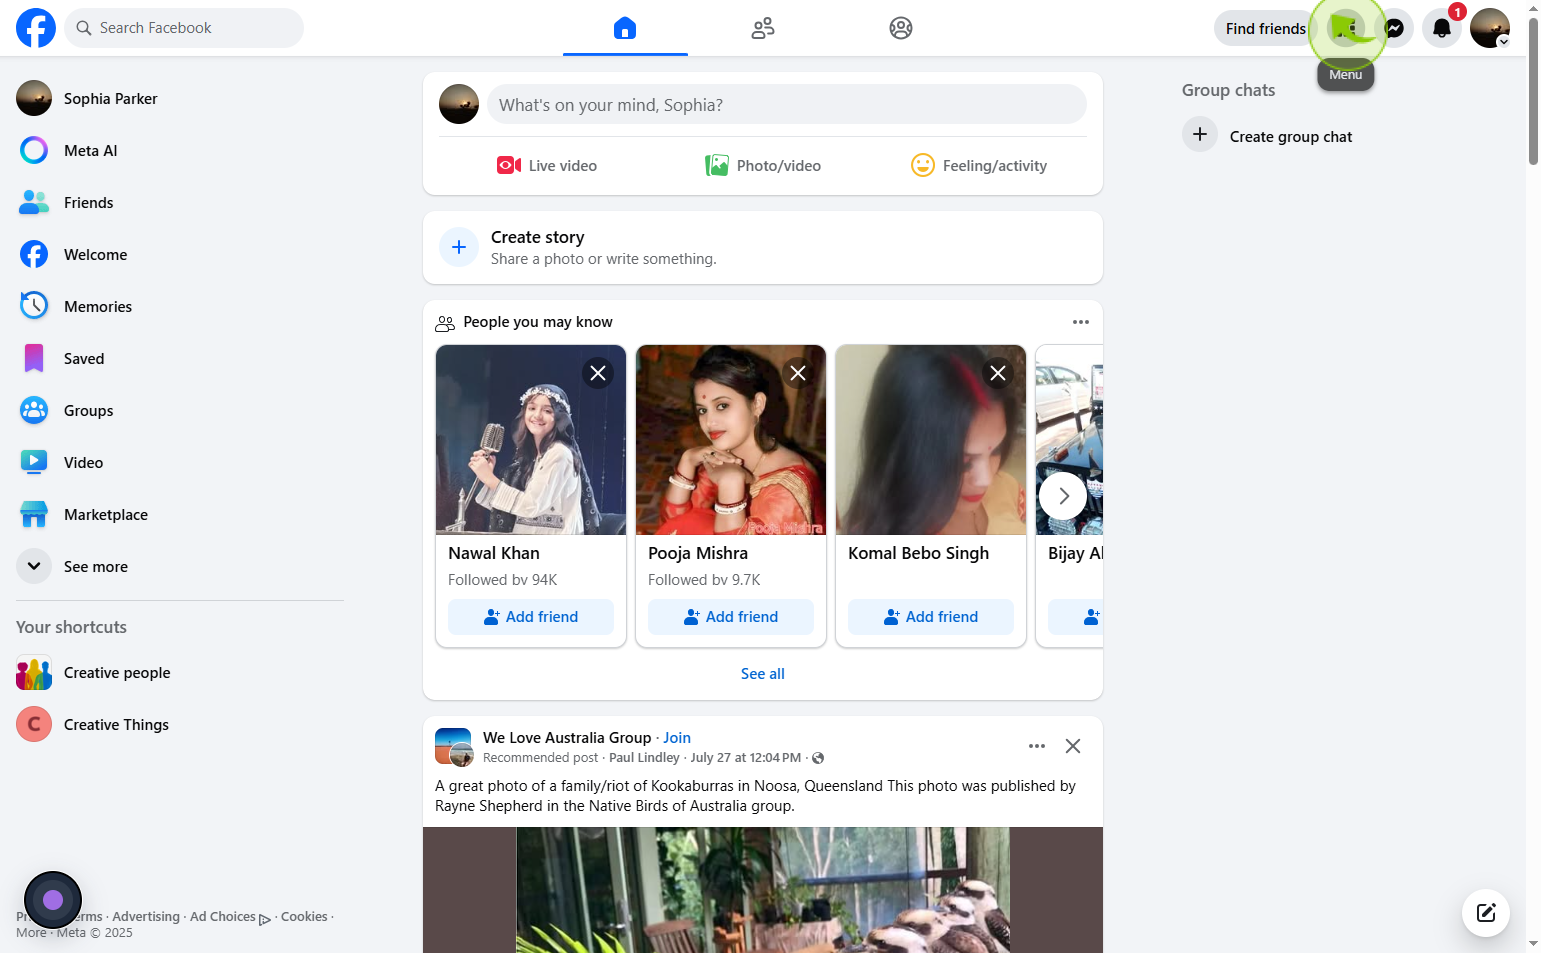Open Video in the left sidebar
This screenshot has width=1541, height=953.
[180, 462]
